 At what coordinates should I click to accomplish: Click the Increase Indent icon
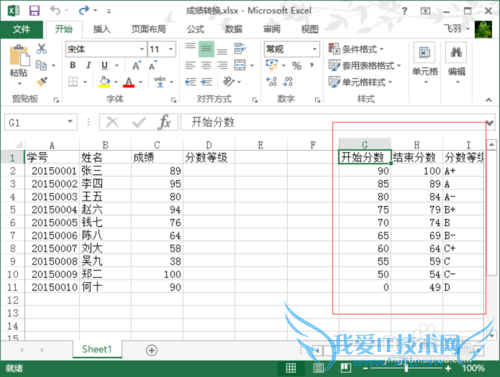(x=206, y=82)
